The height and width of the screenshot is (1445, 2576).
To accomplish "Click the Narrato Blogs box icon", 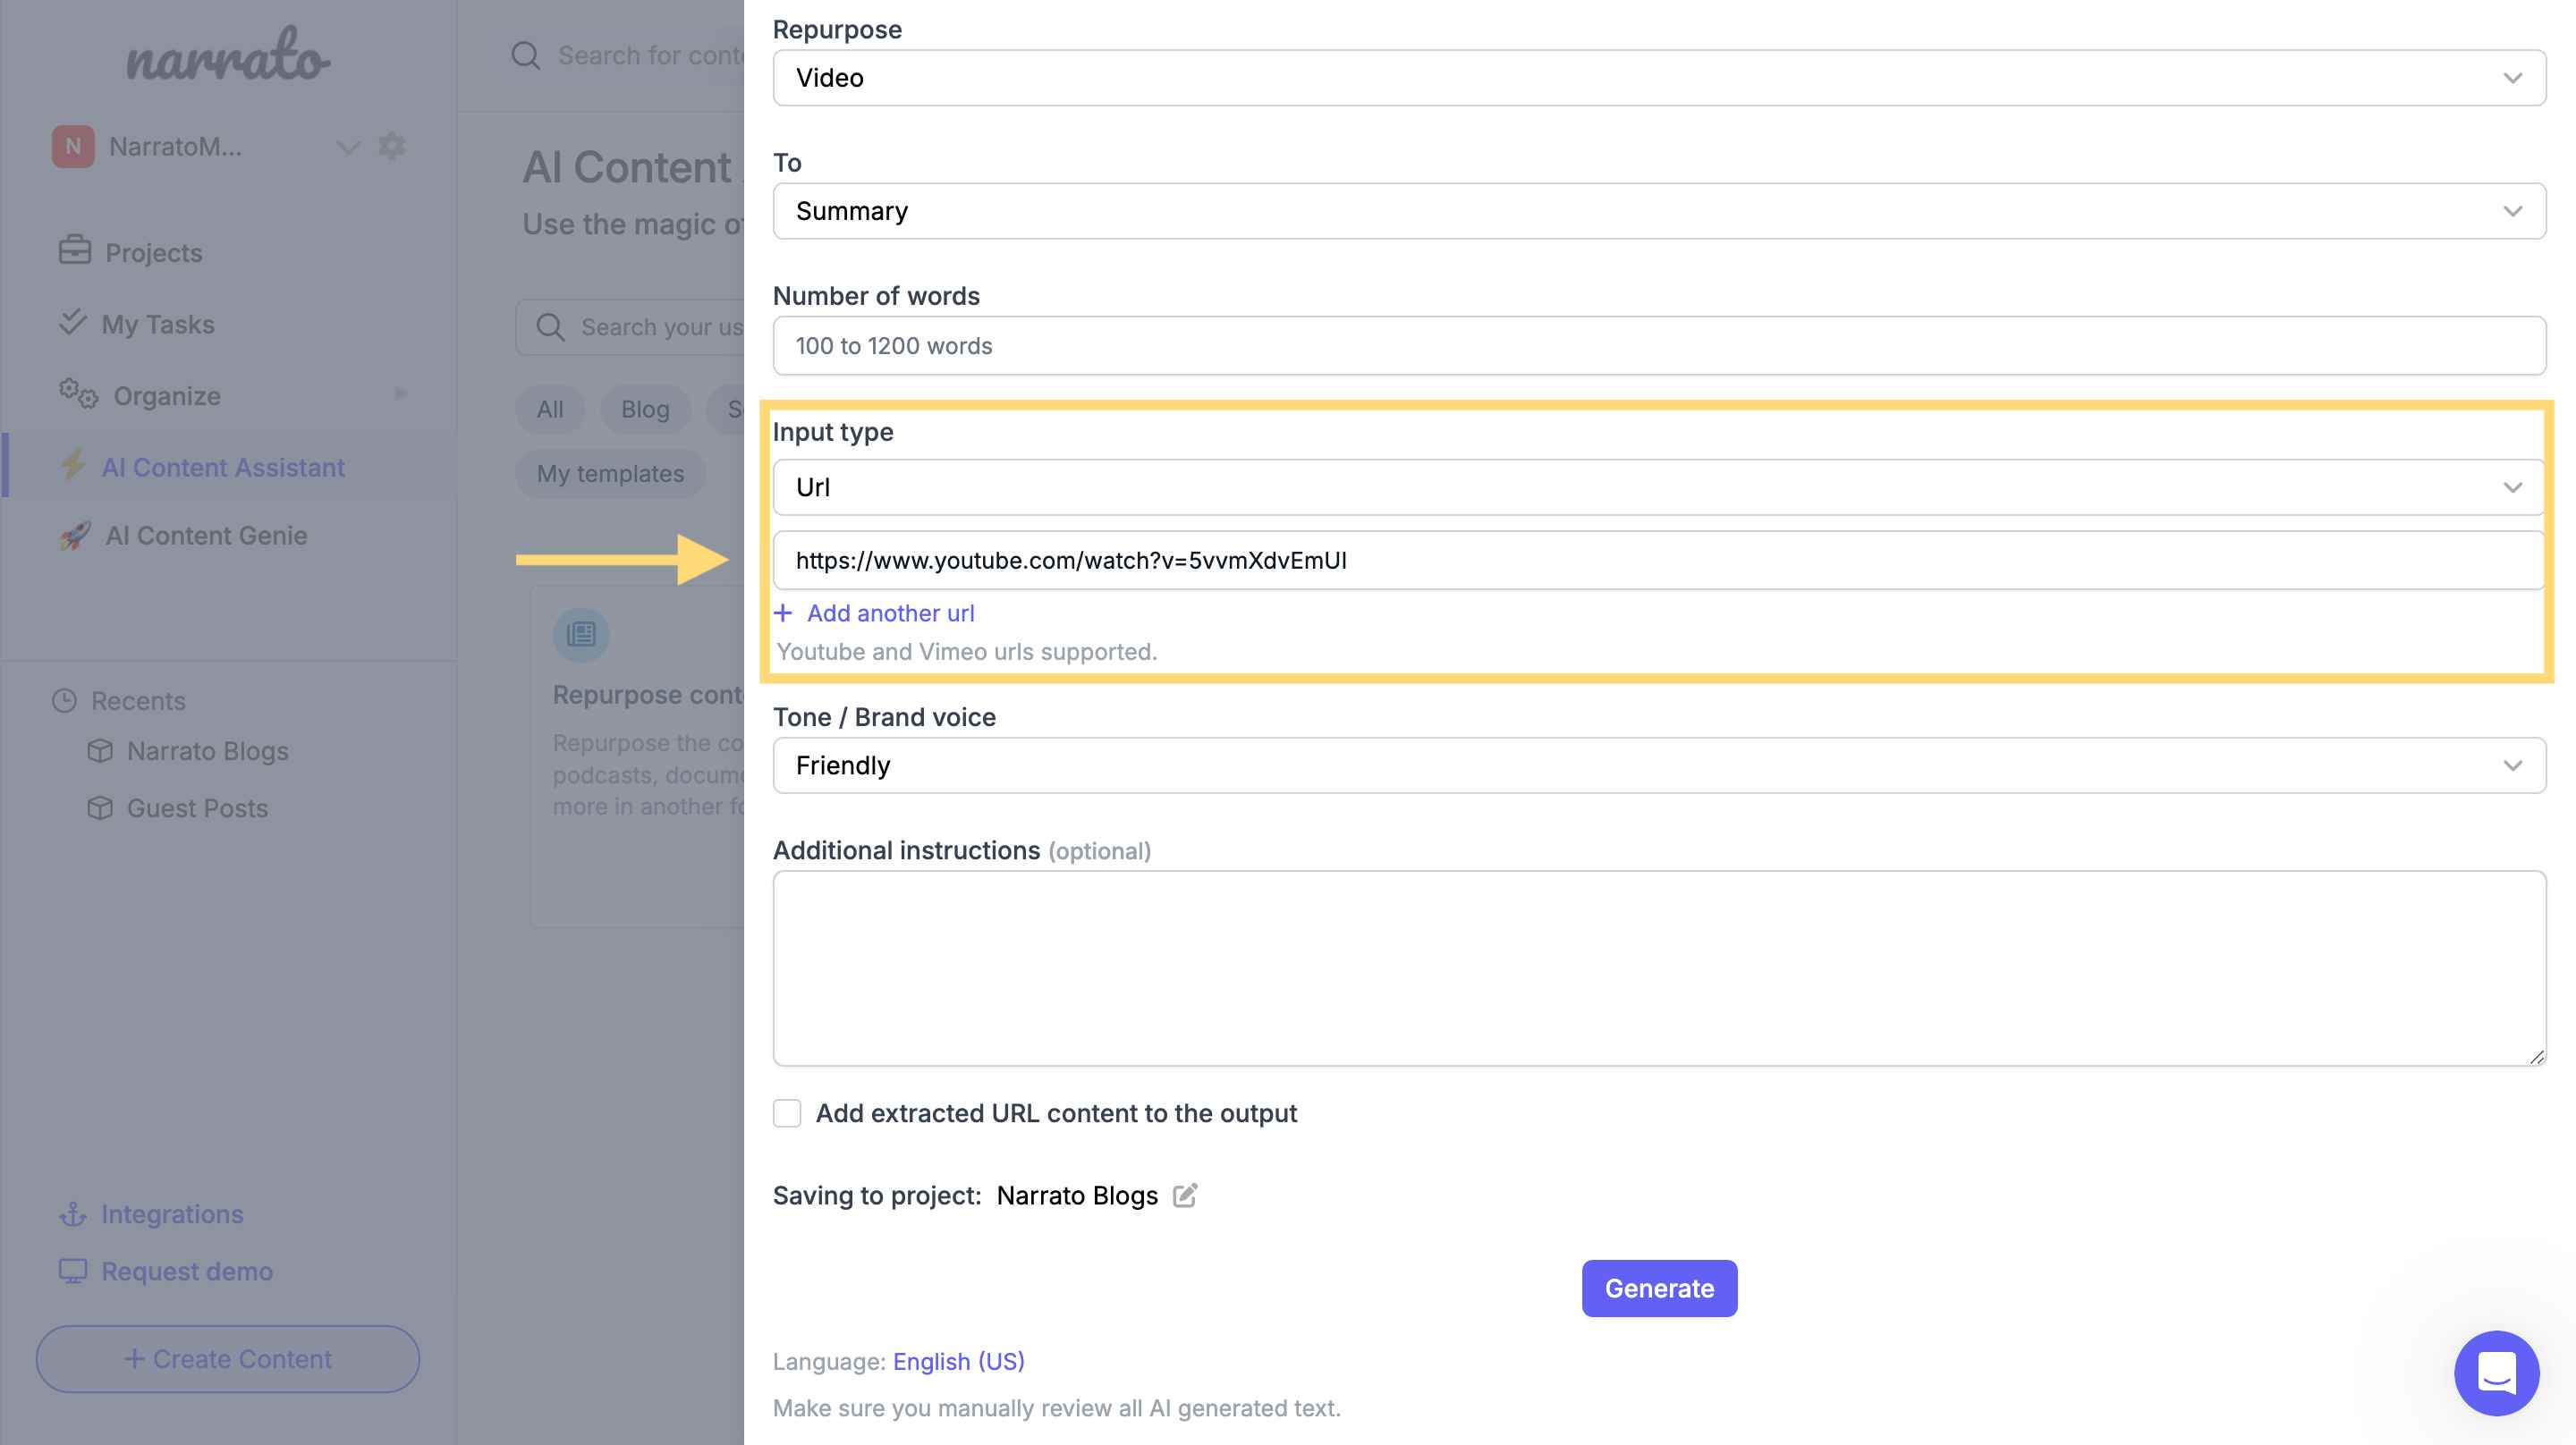I will click(100, 750).
